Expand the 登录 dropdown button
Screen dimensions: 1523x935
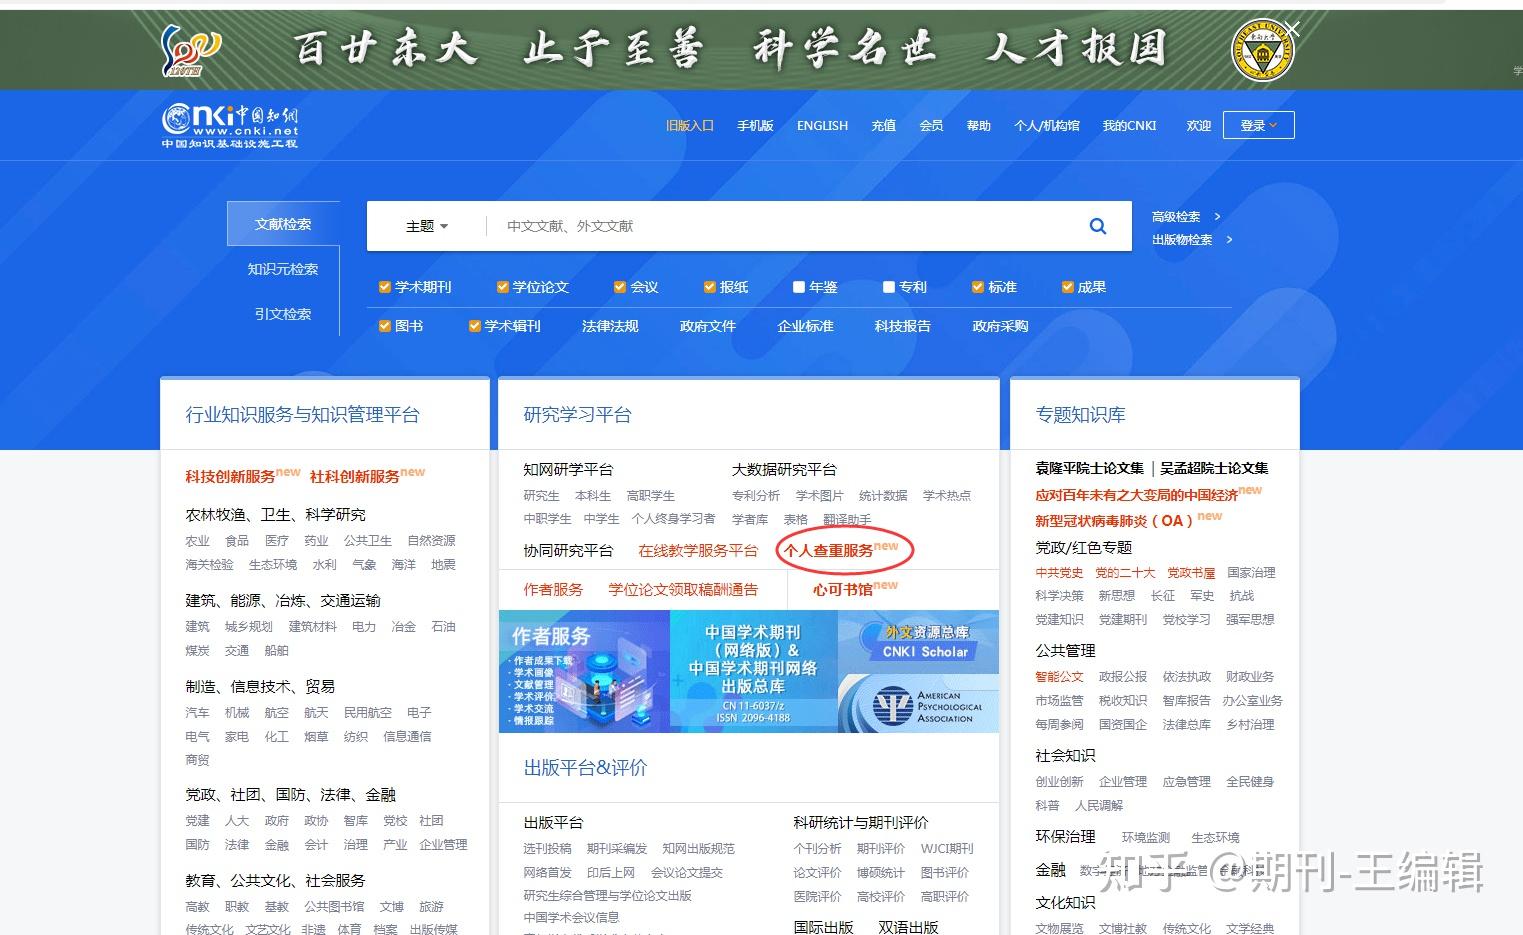1258,125
